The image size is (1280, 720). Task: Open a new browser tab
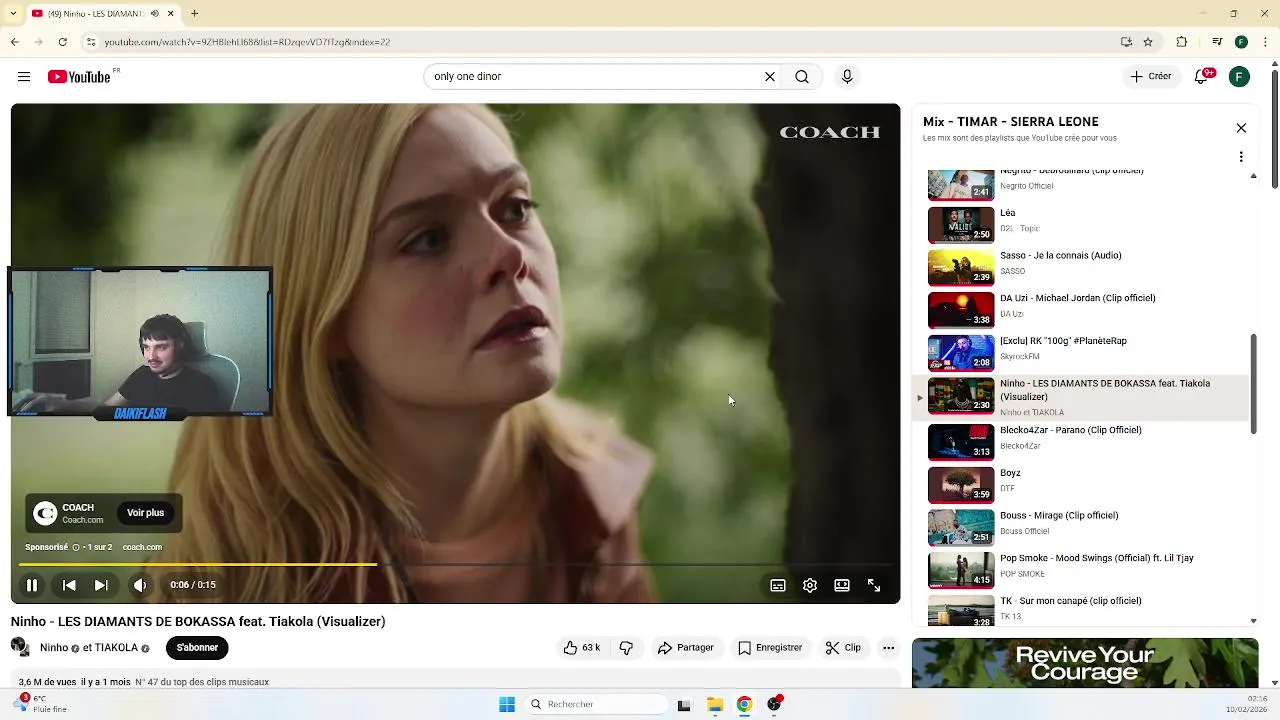(194, 14)
